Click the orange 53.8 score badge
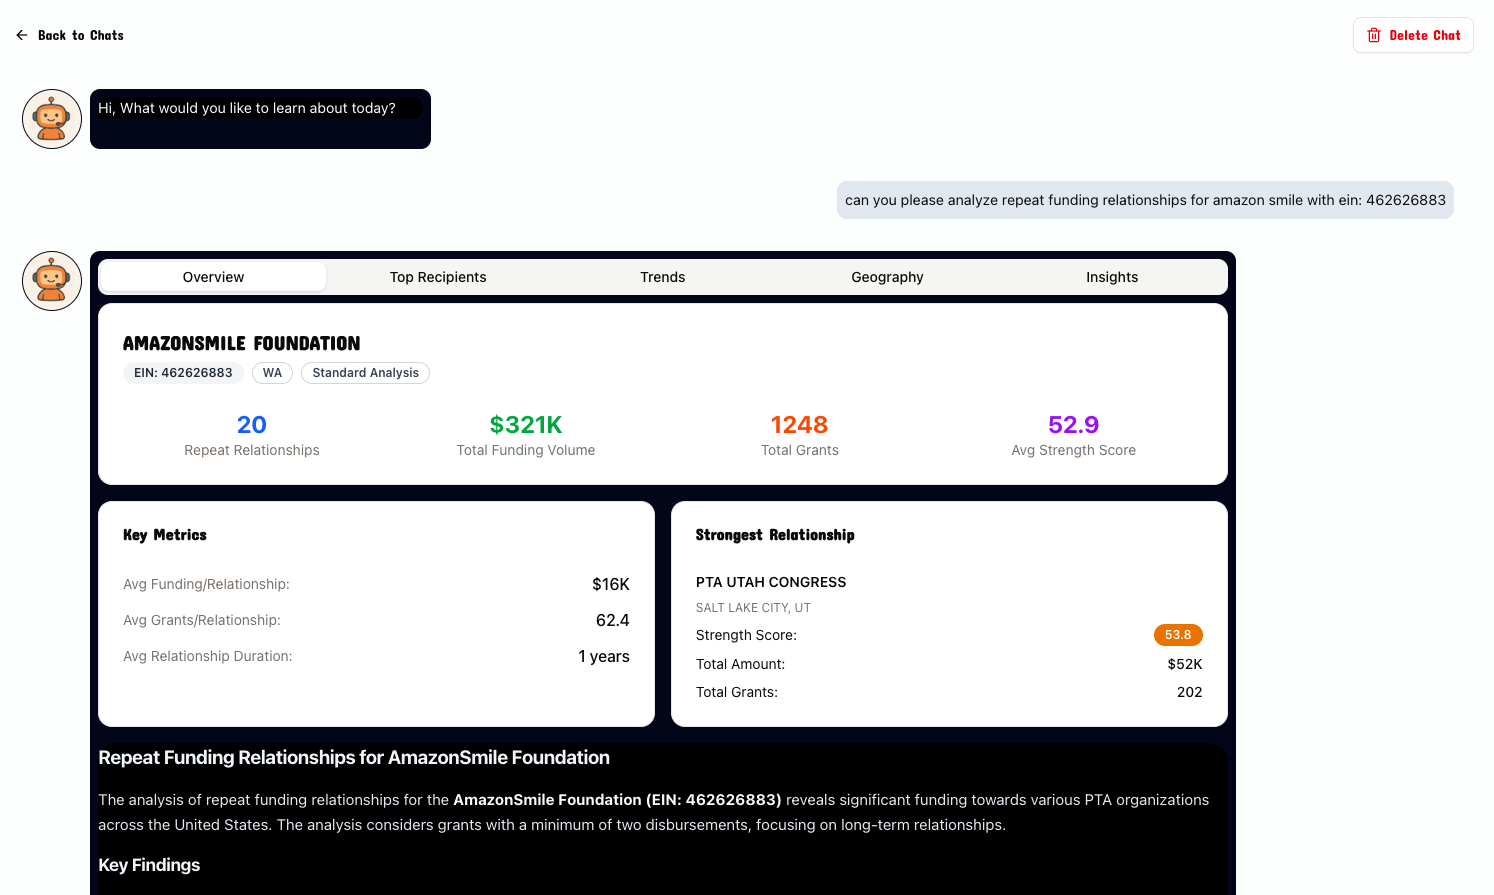This screenshot has height=895, width=1494. (1178, 635)
